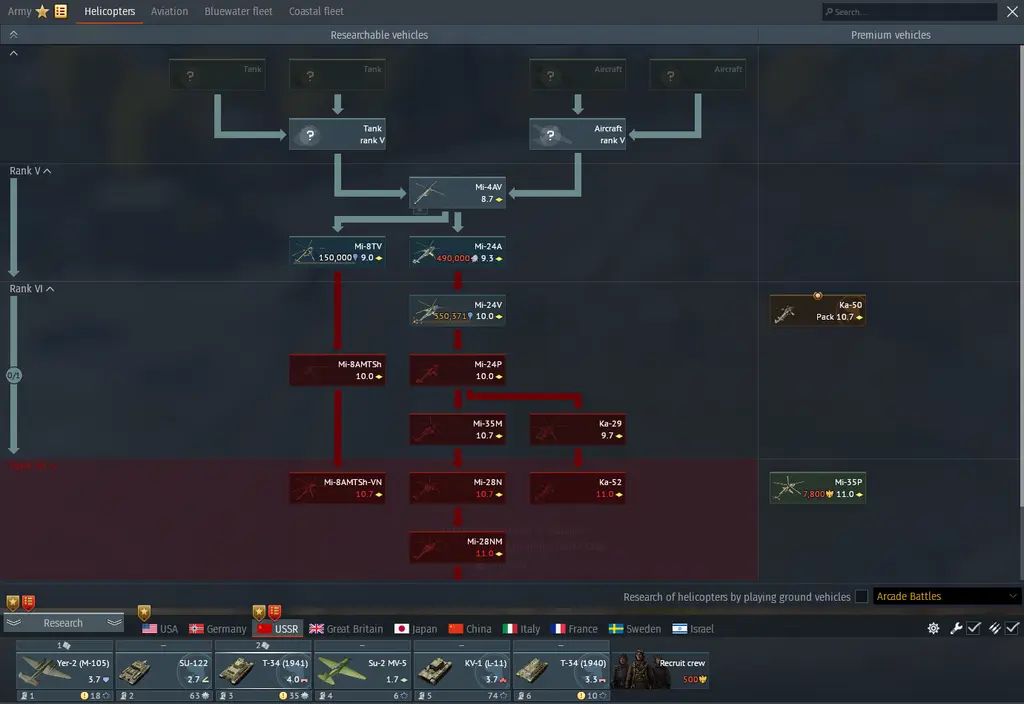Click the unknown Tank rank V vehicle
This screenshot has width=1024, height=704.
[338, 134]
